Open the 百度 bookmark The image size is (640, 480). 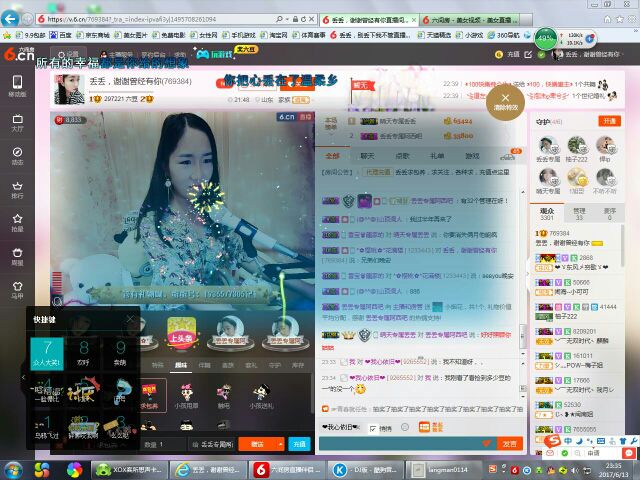click(60, 35)
